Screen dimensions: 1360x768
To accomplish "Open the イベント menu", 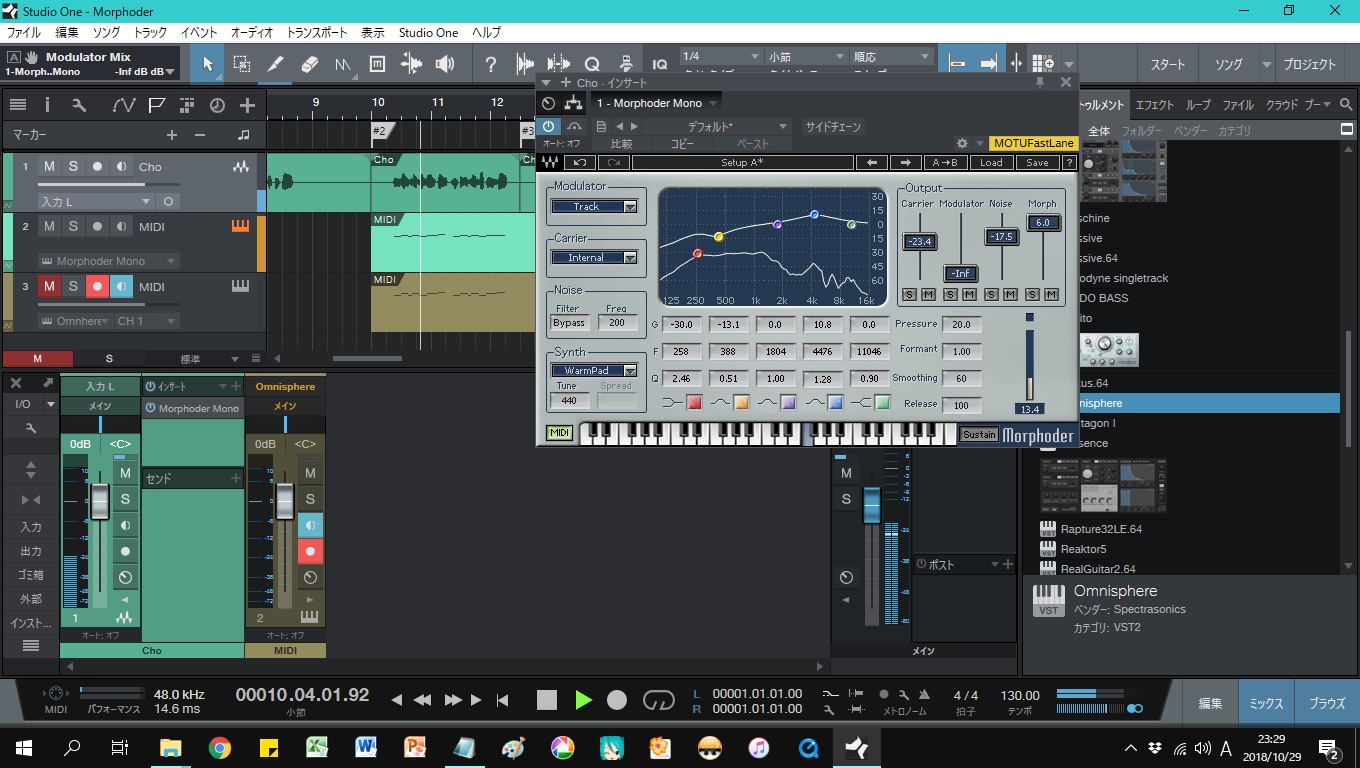I will (x=197, y=32).
